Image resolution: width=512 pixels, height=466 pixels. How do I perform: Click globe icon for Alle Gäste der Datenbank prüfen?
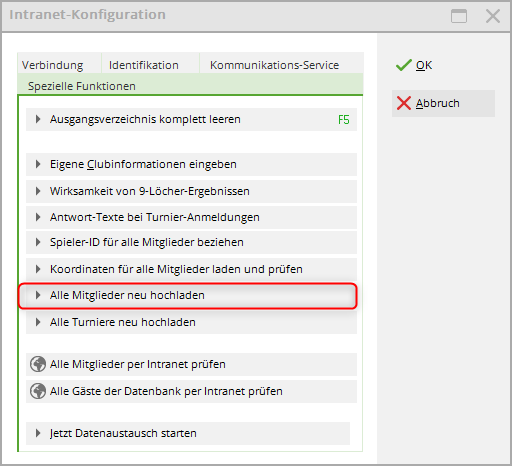coord(38,391)
